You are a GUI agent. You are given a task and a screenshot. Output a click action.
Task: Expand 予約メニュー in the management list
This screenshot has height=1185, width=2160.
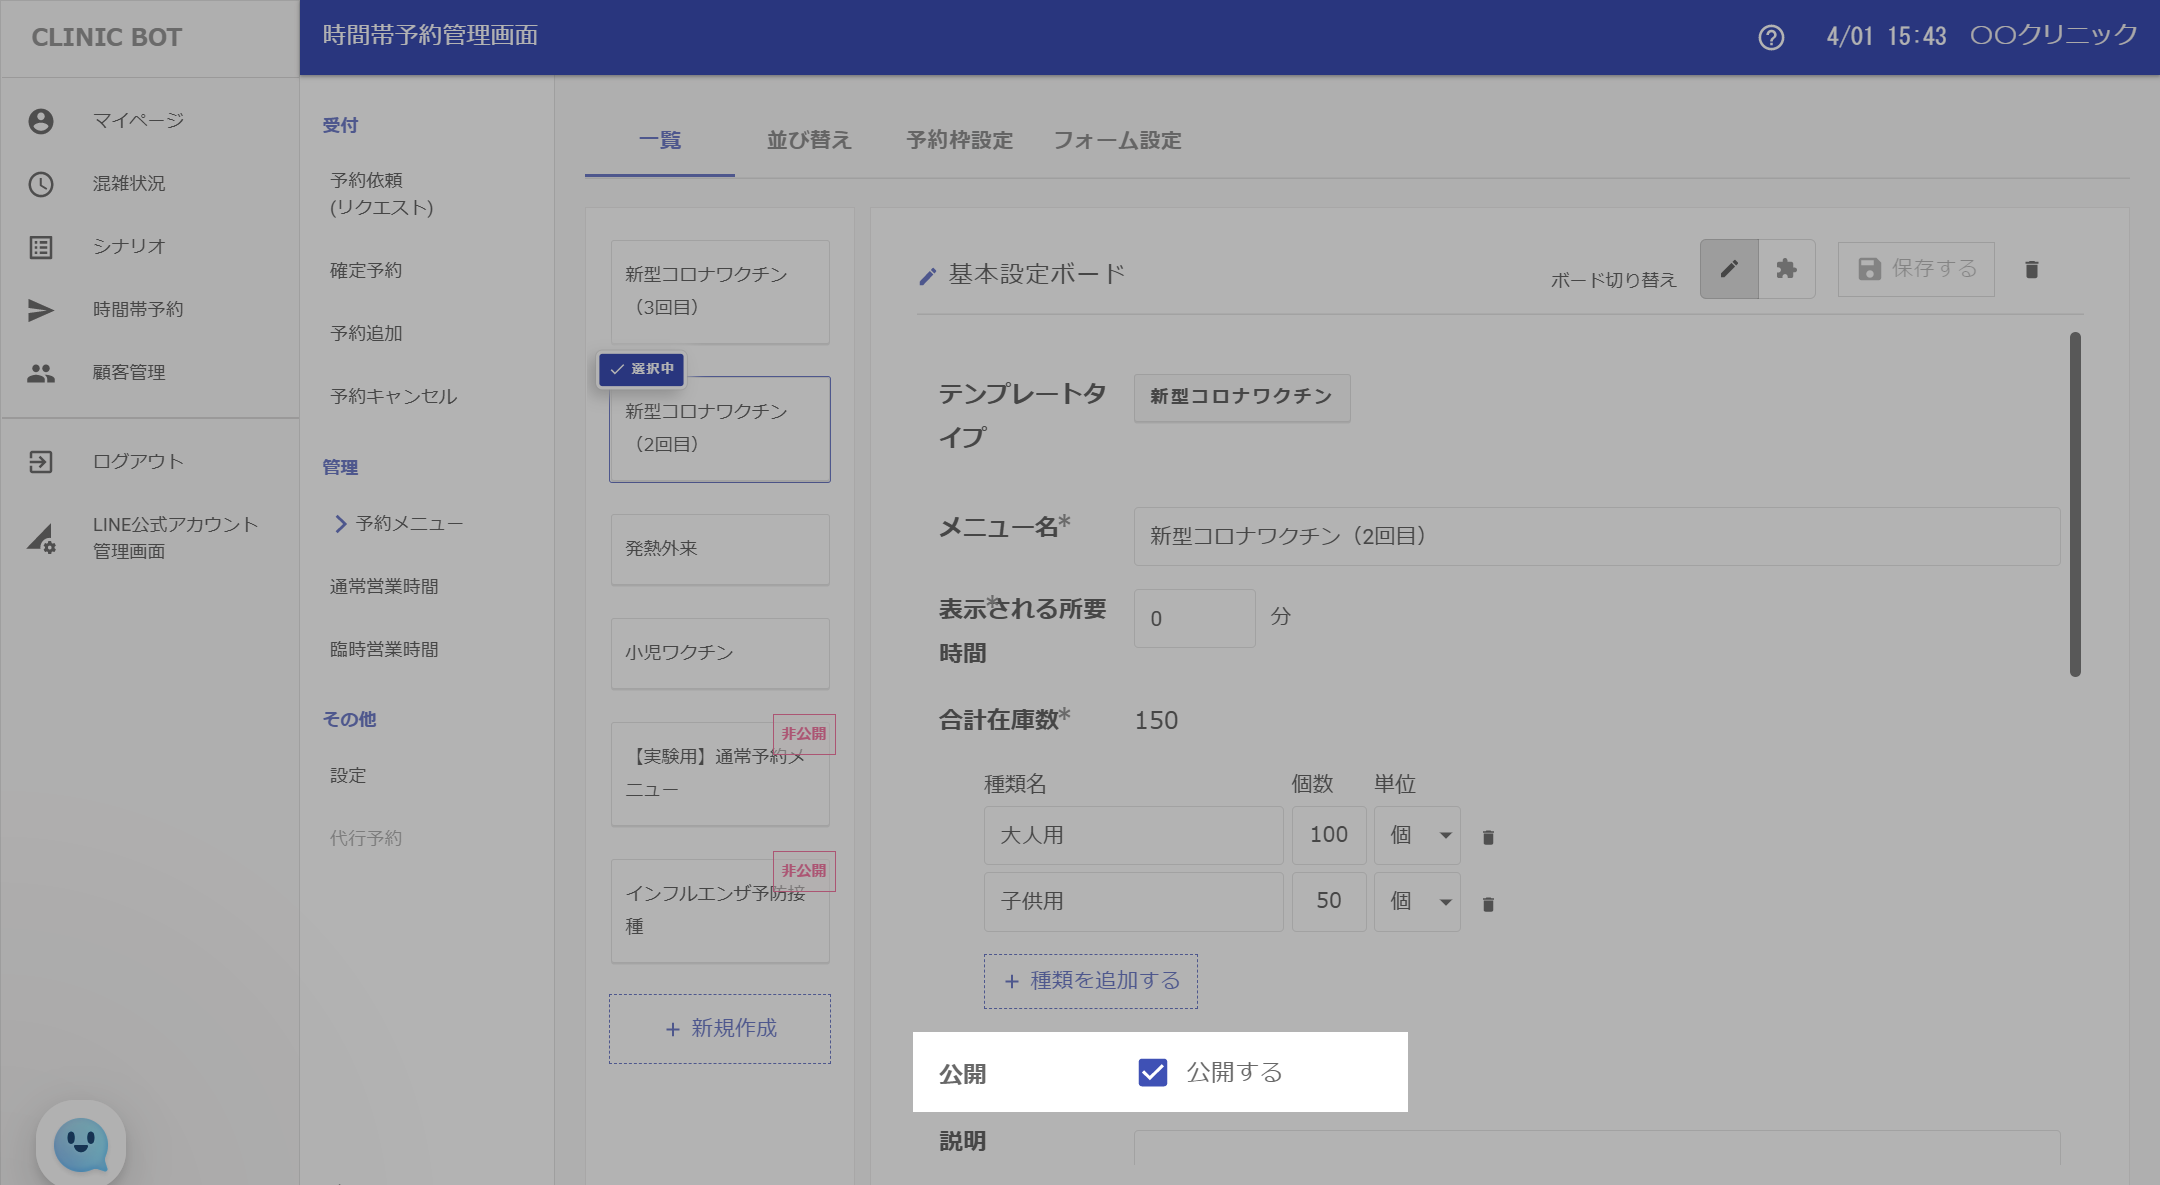pyautogui.click(x=398, y=524)
